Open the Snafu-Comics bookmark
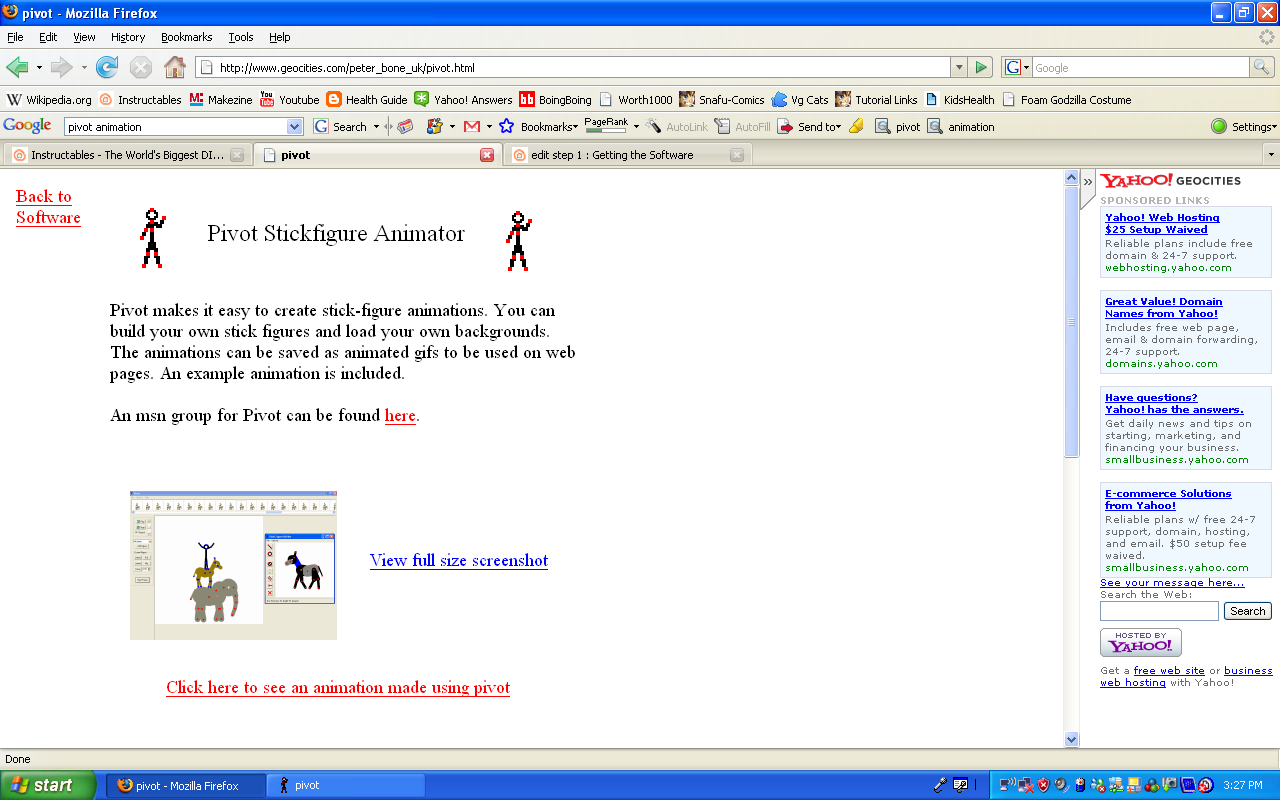 [721, 100]
